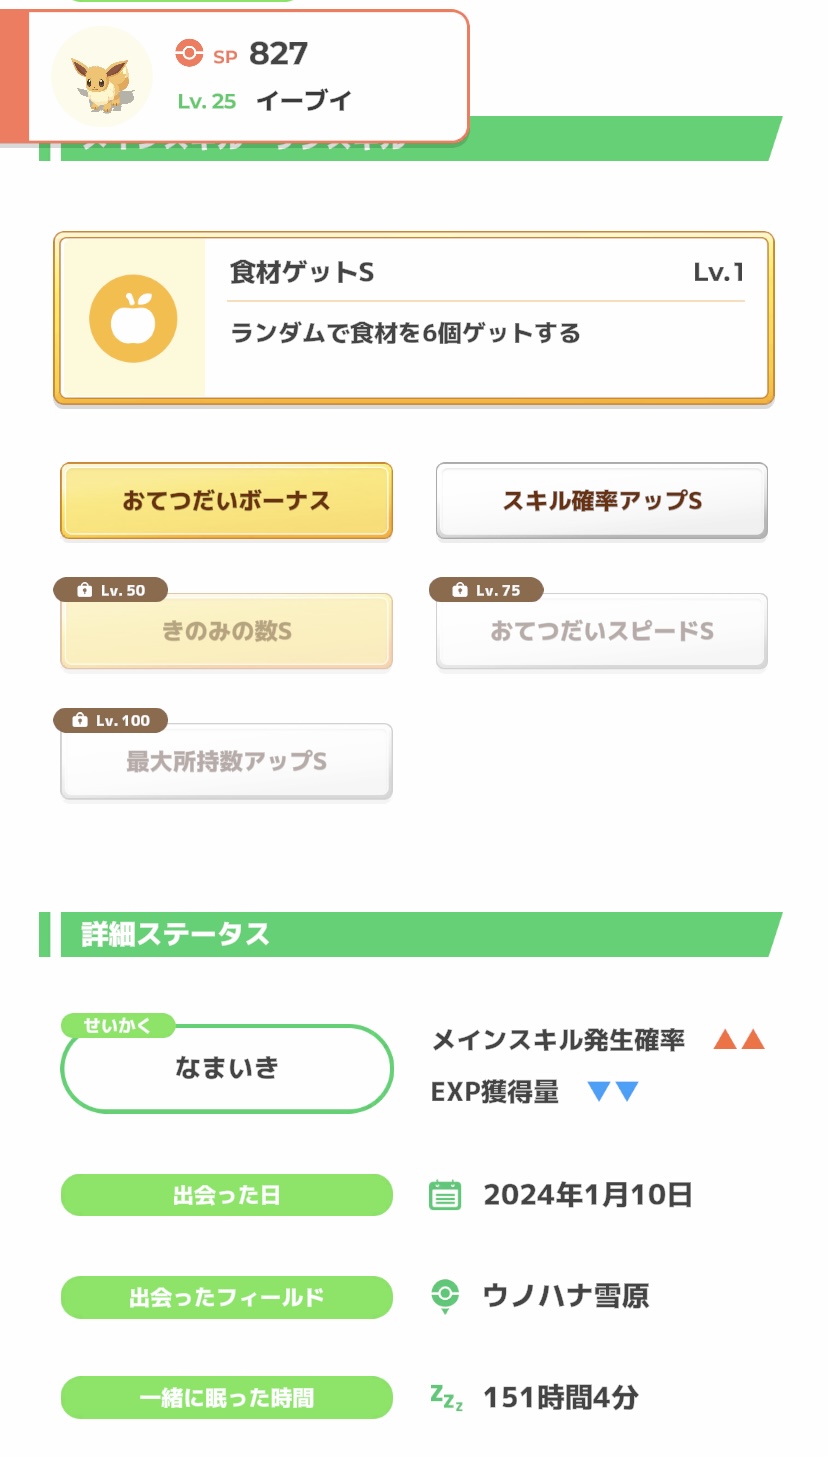Tap the apple ingredient skill icon
Viewport: 828px width, 1457px height.
click(133, 319)
